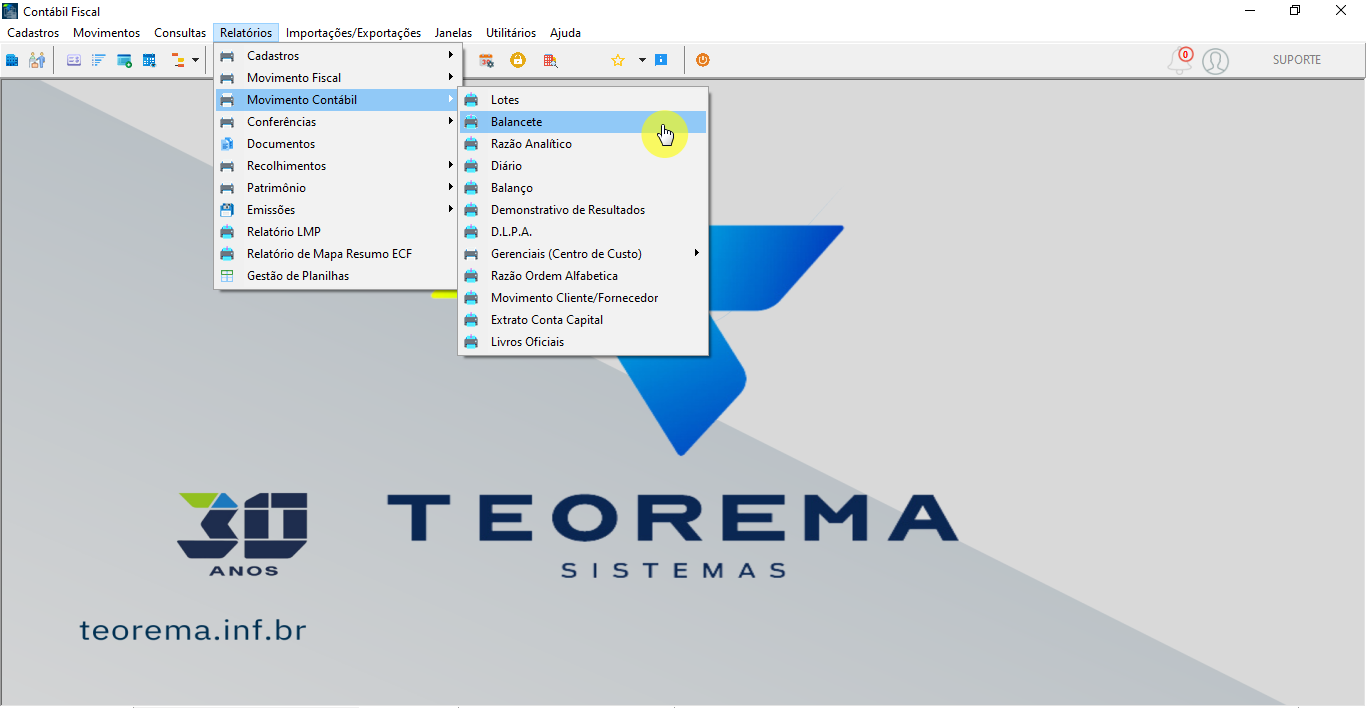Select Movimento Contábil submenu entry

tap(338, 100)
